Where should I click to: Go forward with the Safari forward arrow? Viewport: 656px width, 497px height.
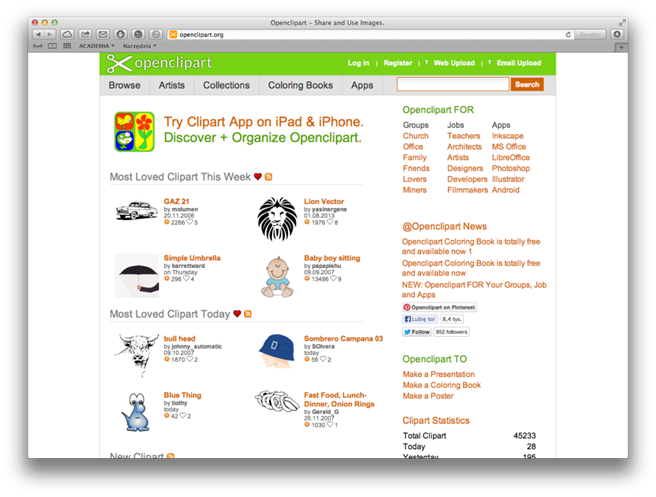pyautogui.click(x=49, y=34)
